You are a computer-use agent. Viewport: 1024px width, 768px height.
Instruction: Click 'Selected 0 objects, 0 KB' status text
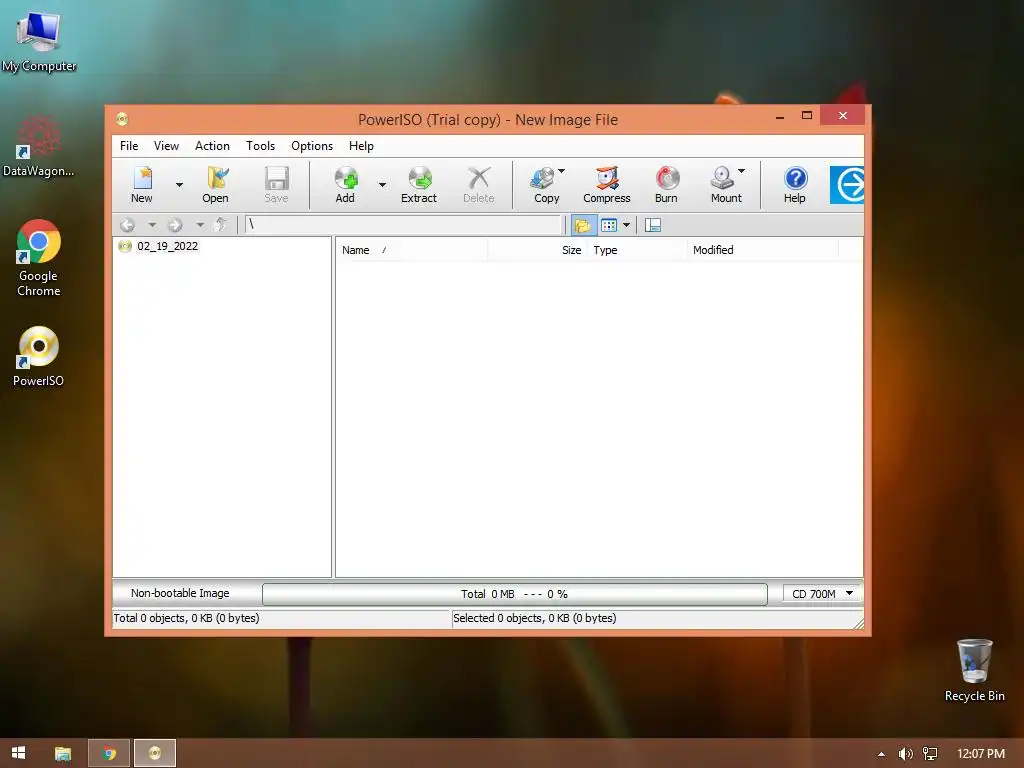(x=535, y=618)
